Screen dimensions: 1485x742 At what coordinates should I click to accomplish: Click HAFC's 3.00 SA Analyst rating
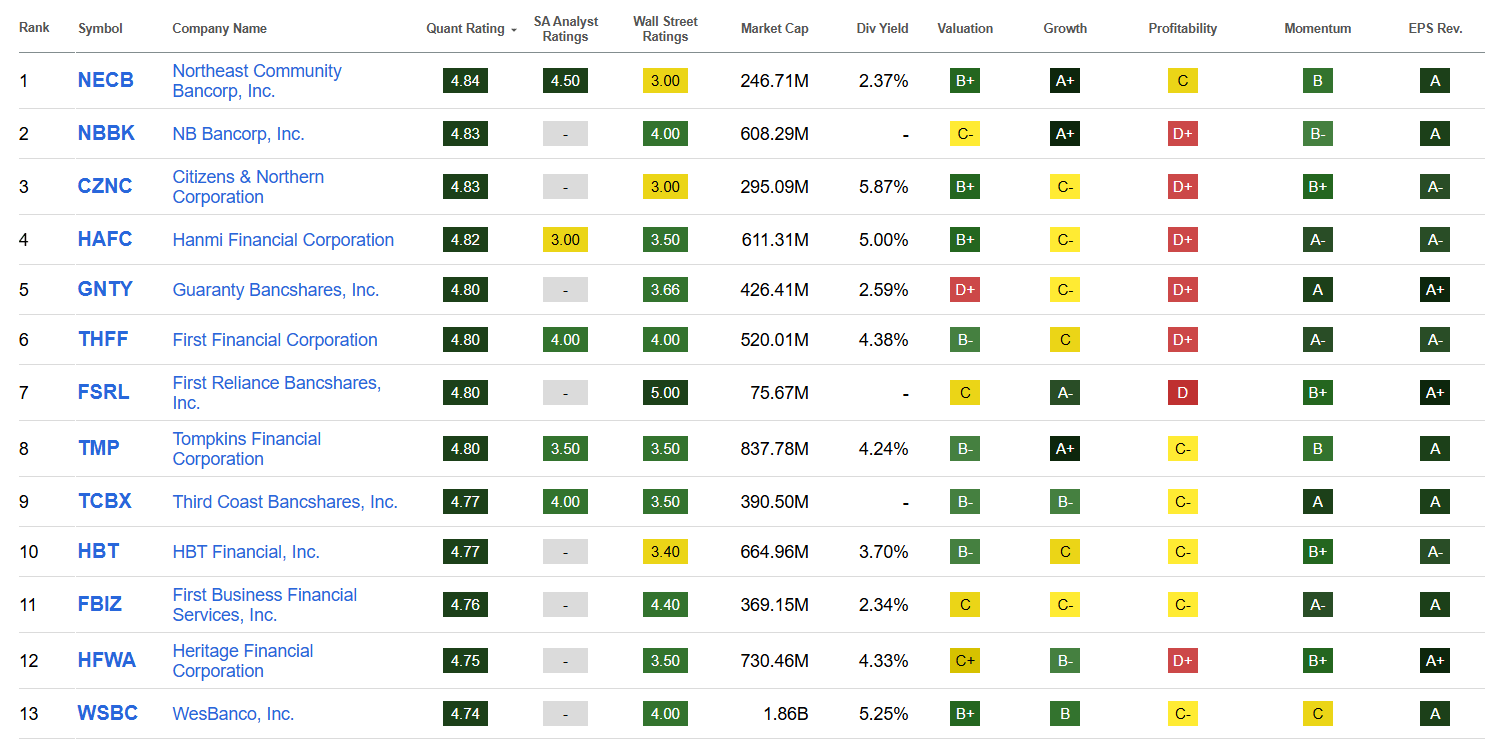click(x=565, y=240)
